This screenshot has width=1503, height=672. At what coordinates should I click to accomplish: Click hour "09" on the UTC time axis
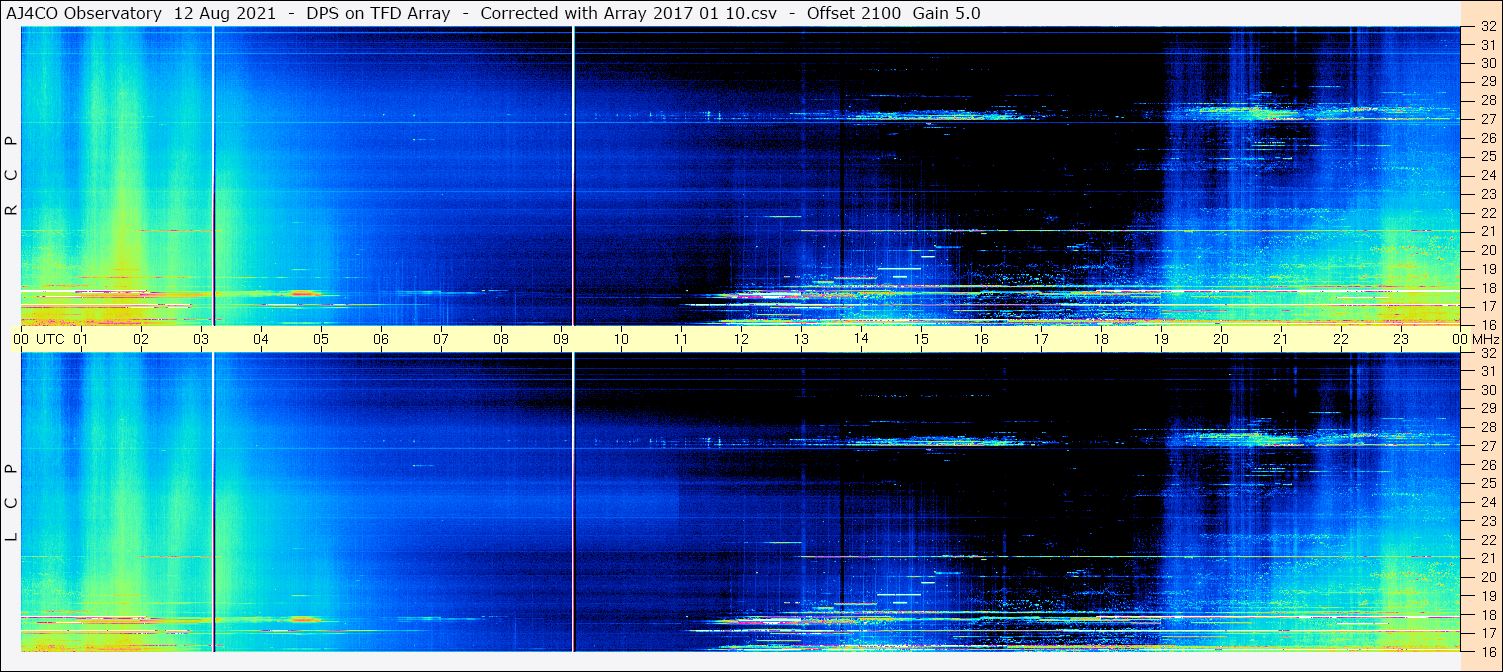561,339
